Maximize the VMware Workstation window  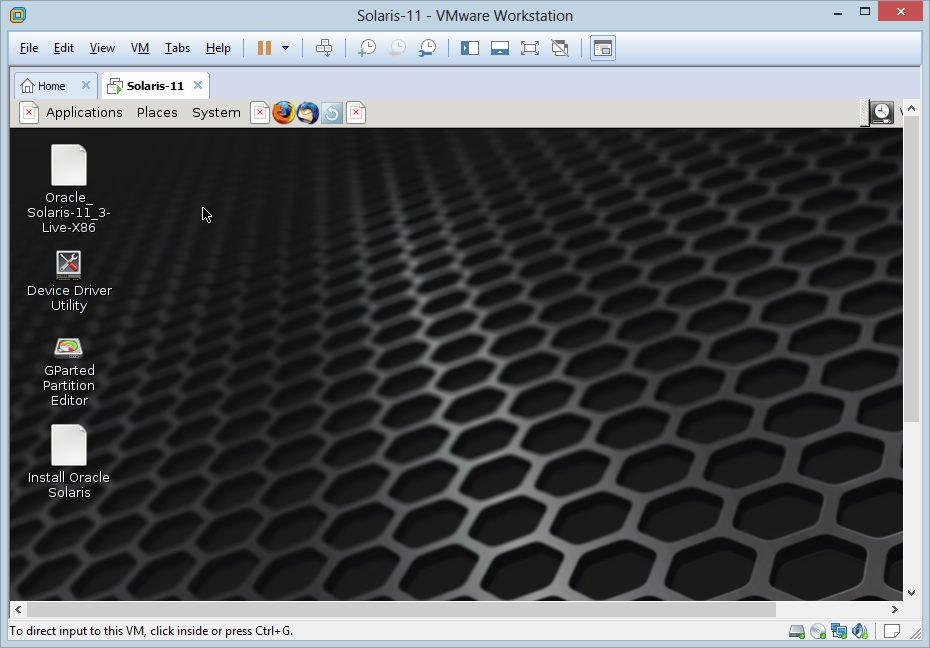(865, 12)
